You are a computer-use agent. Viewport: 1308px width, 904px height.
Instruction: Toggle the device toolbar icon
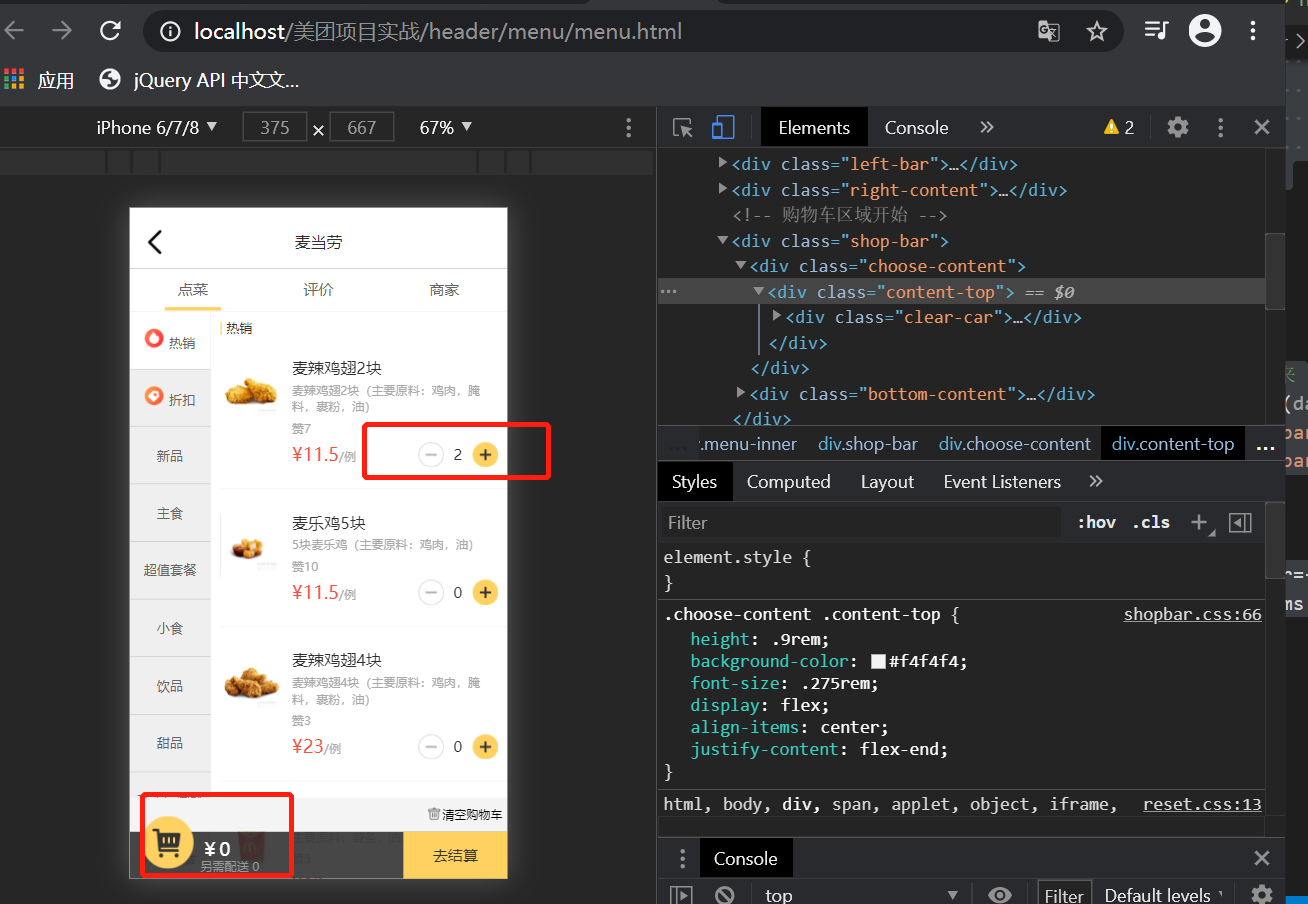(x=723, y=128)
